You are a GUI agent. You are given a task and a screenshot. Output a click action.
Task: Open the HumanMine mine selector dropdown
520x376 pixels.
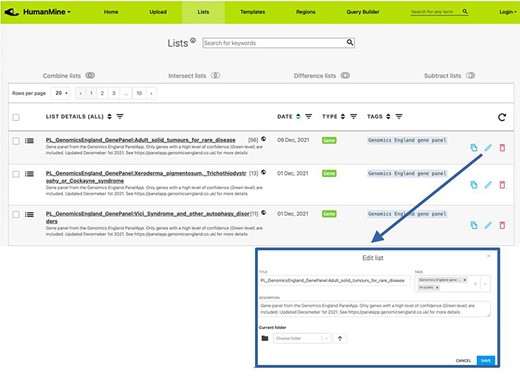point(47,12)
